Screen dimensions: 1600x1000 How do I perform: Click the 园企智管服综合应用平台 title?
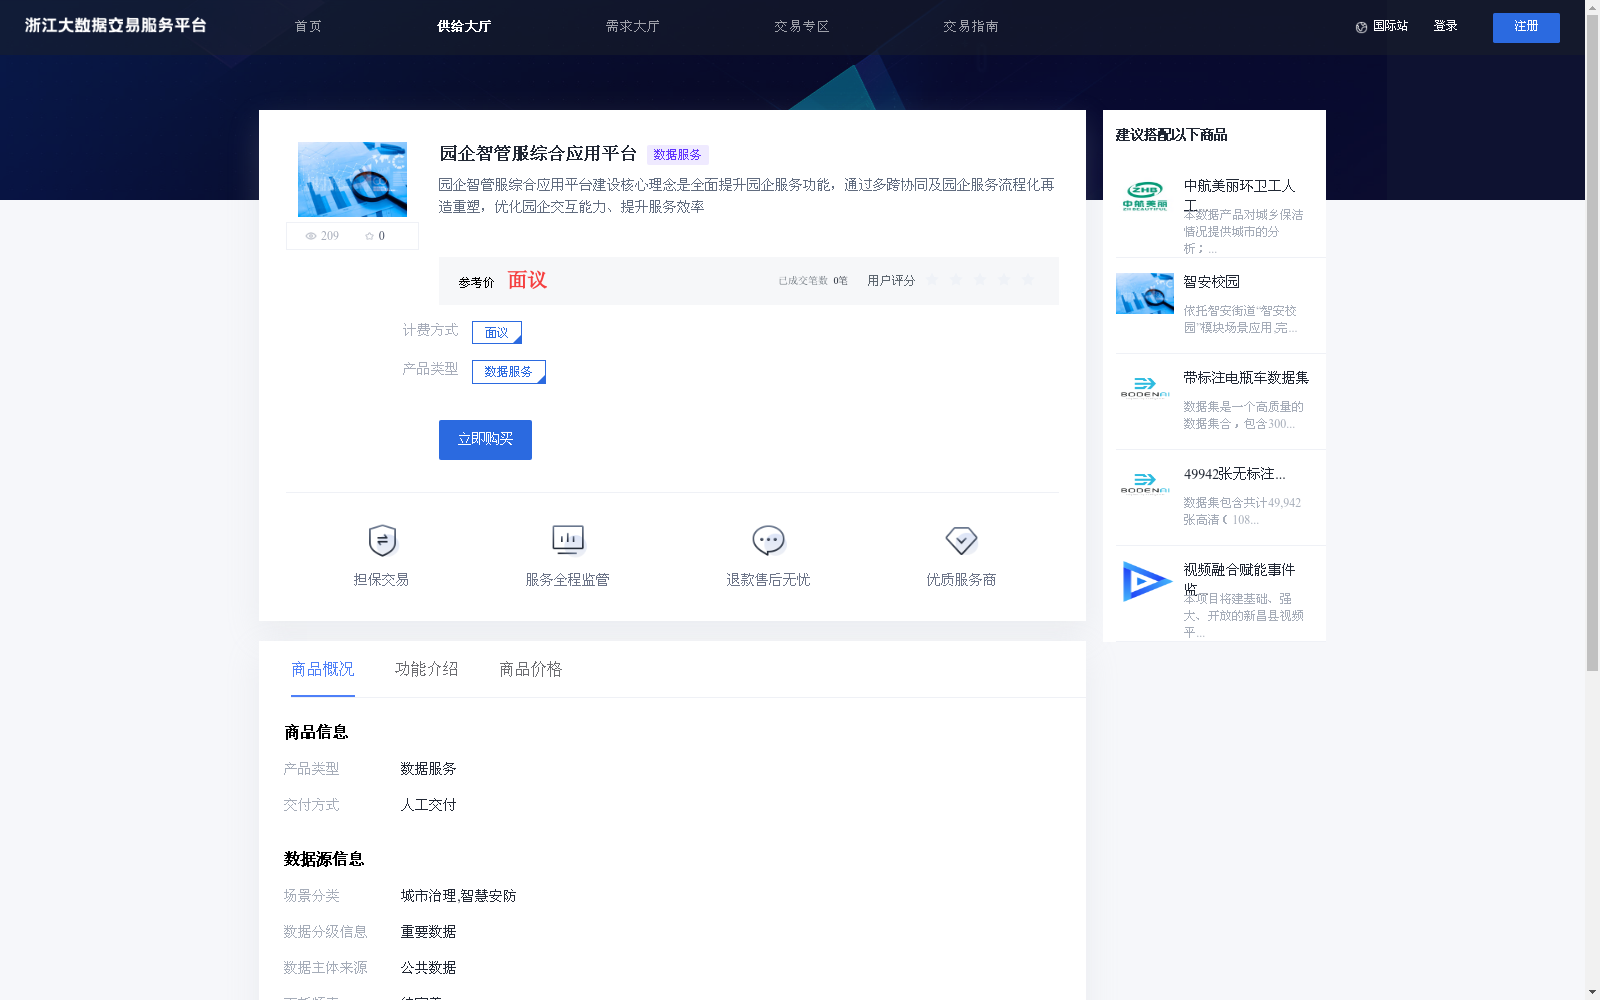pos(538,153)
